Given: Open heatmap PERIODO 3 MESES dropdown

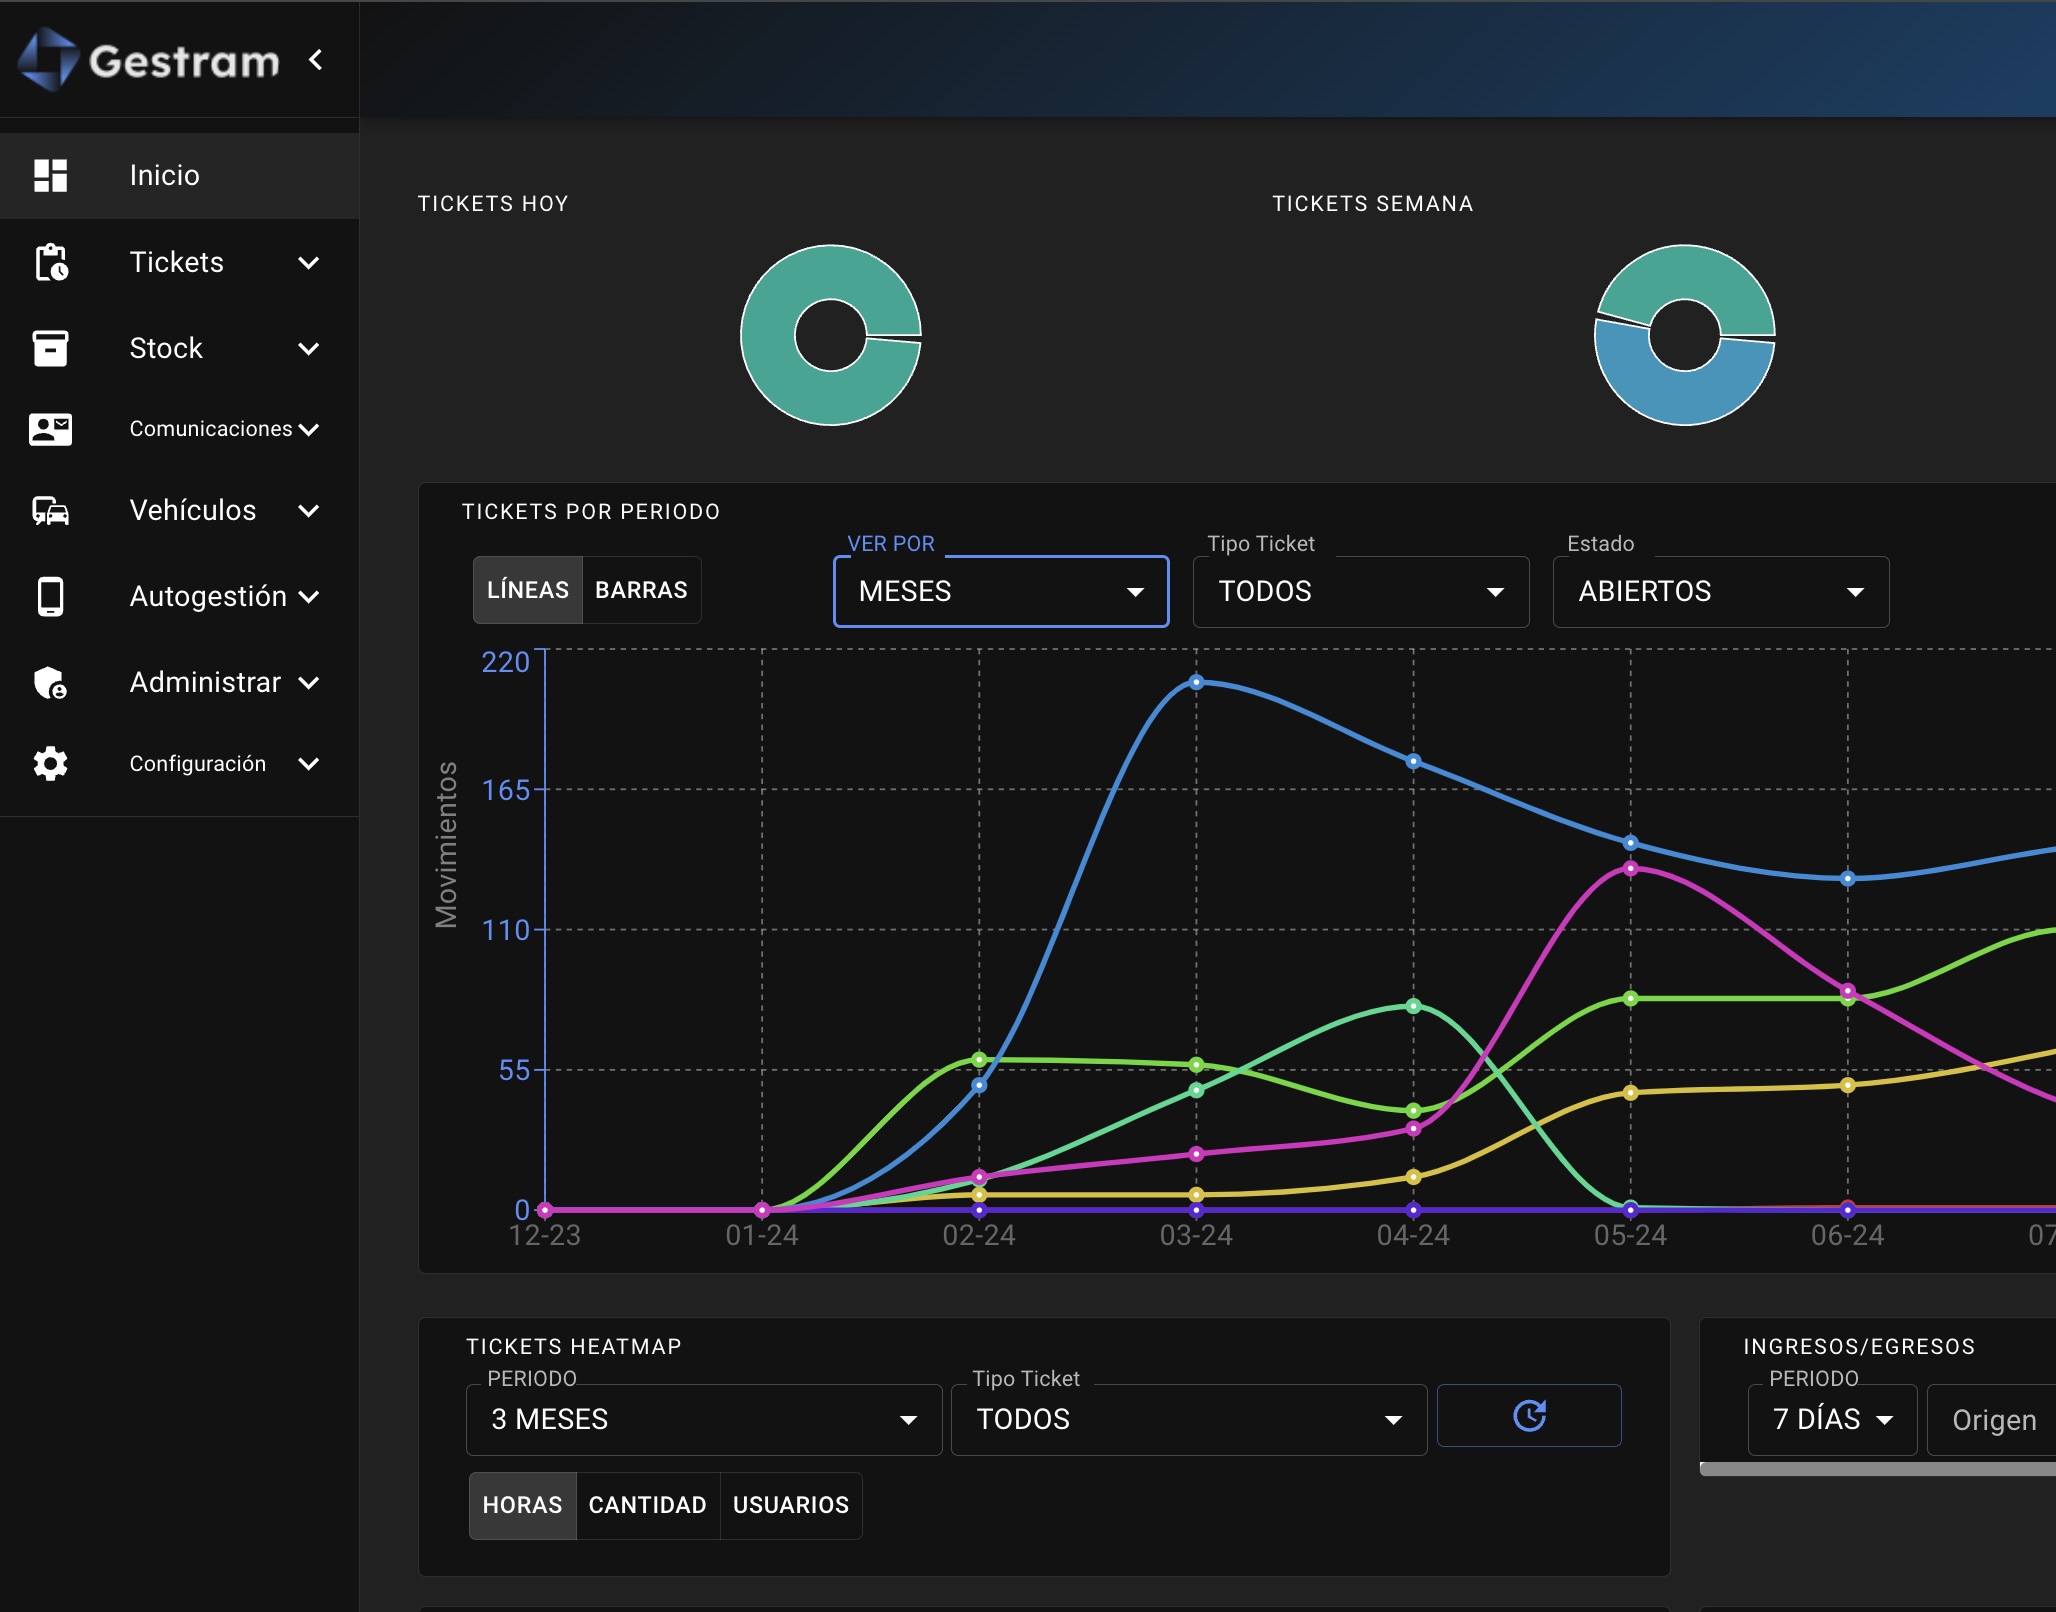Looking at the screenshot, I should [703, 1420].
